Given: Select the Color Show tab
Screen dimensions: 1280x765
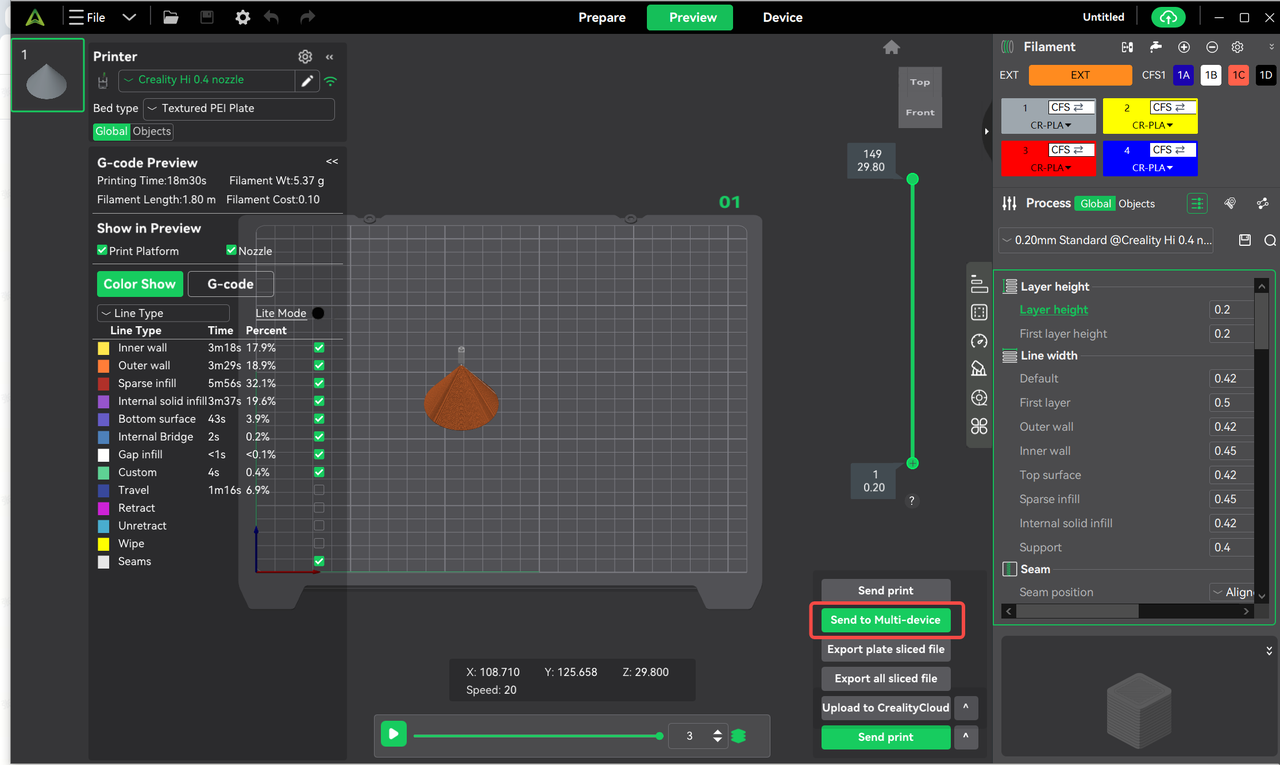Looking at the screenshot, I should click(x=140, y=284).
